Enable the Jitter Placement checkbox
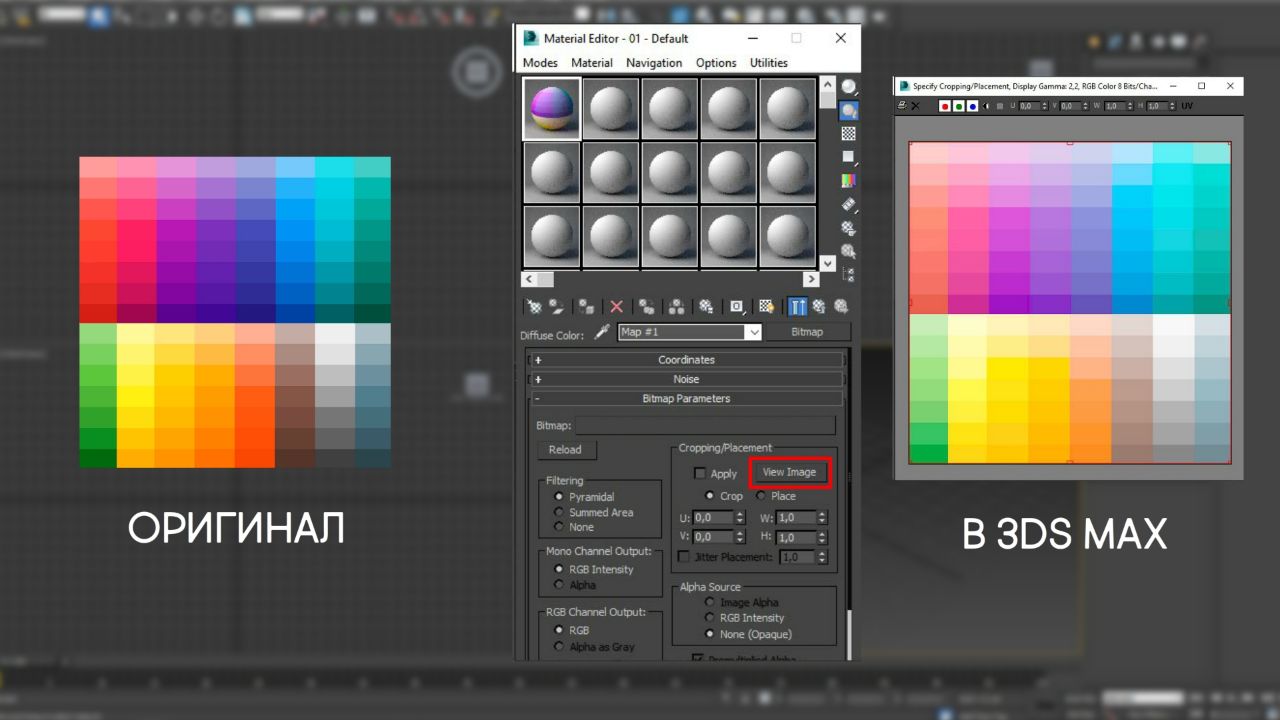 (684, 557)
